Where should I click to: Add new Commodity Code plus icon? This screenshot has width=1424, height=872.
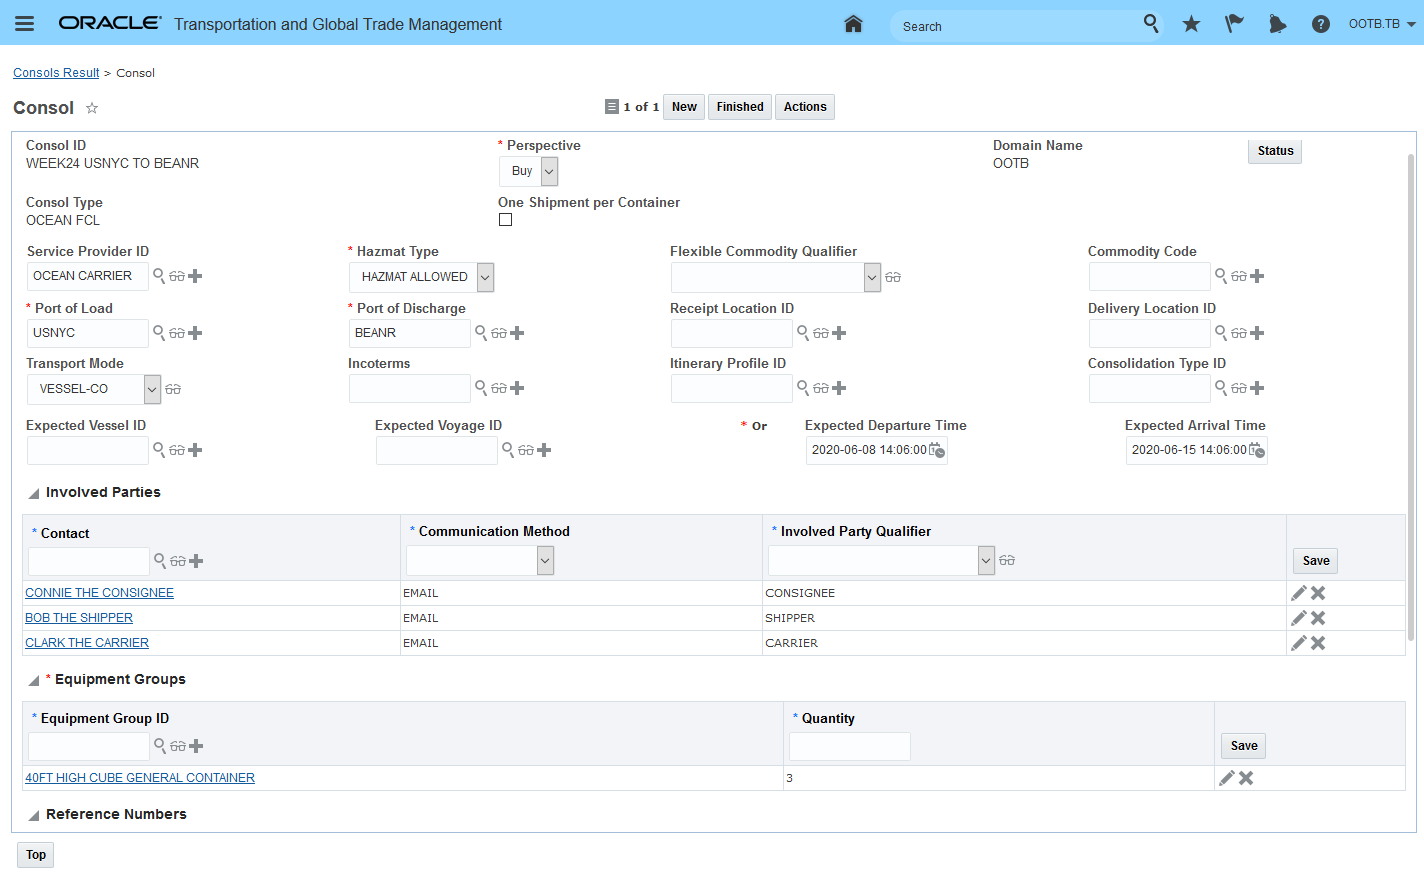tap(1257, 276)
